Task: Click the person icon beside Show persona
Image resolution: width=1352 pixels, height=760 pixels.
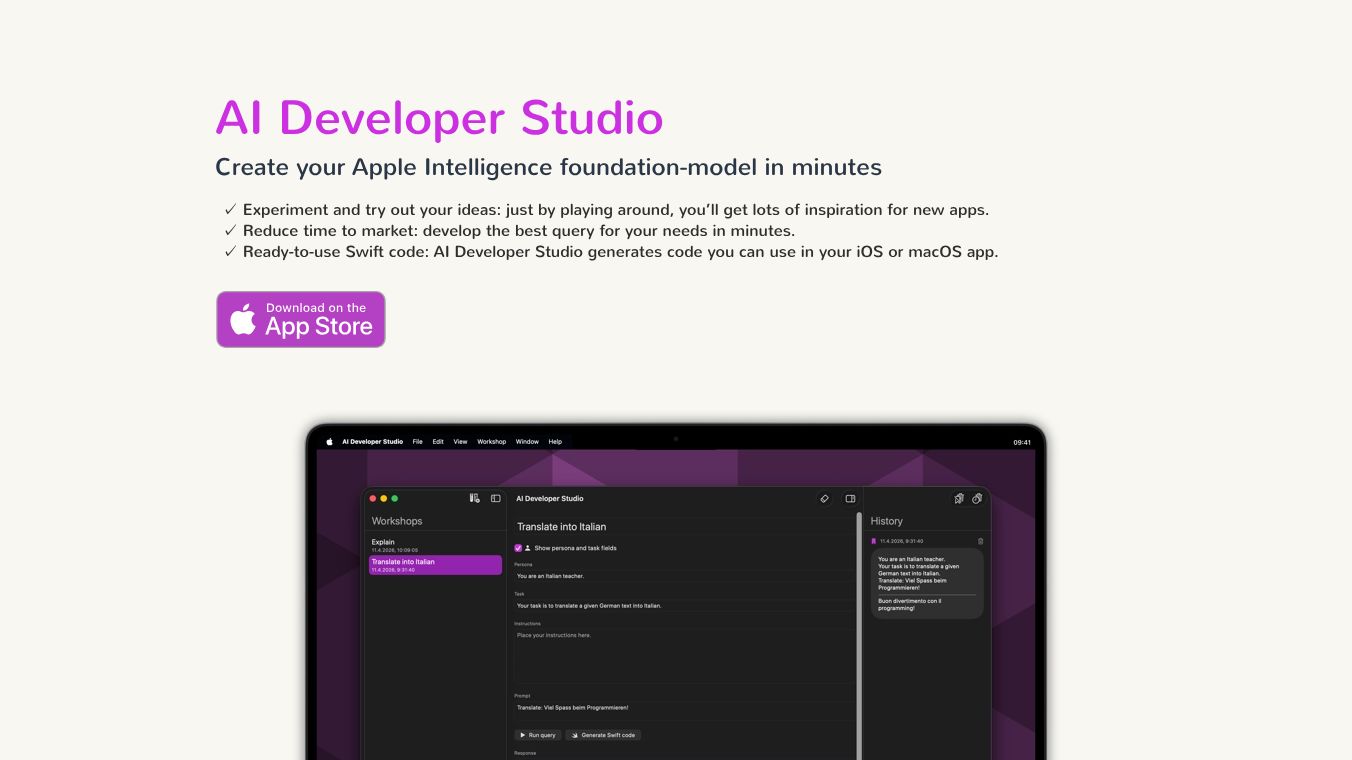Action: [x=528, y=548]
